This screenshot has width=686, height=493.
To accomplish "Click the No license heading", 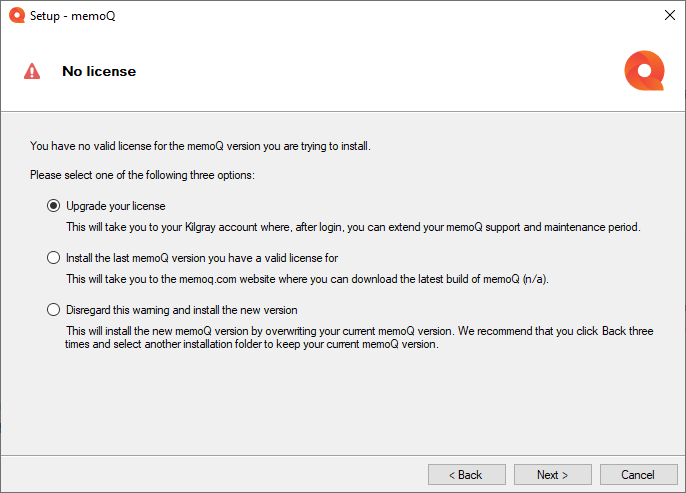I will pos(99,71).
